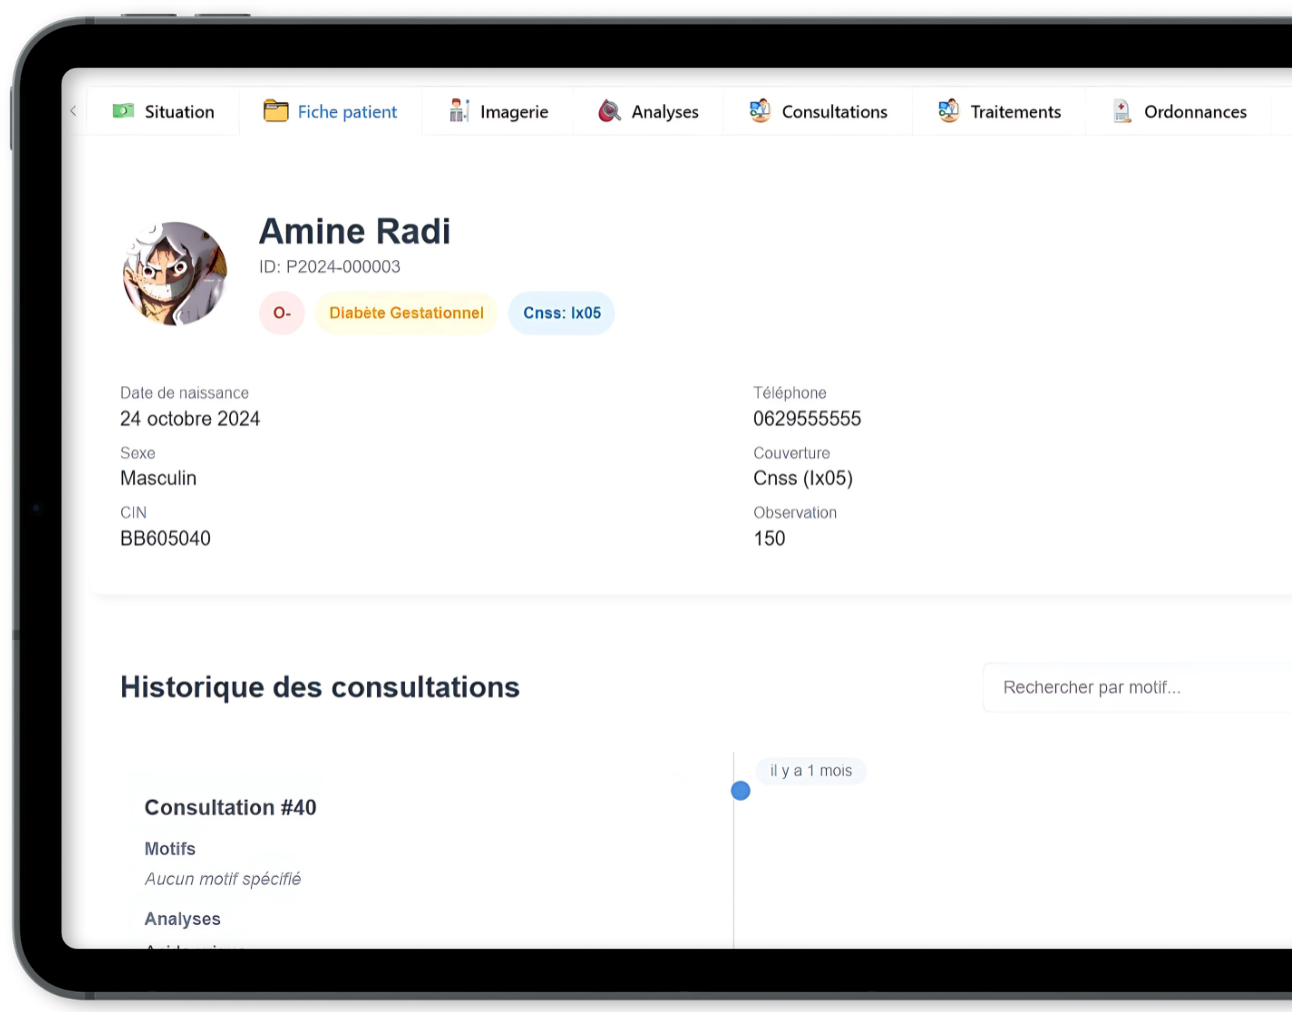Open the Ordonnances tab
1292x1012 pixels.
(1179, 111)
